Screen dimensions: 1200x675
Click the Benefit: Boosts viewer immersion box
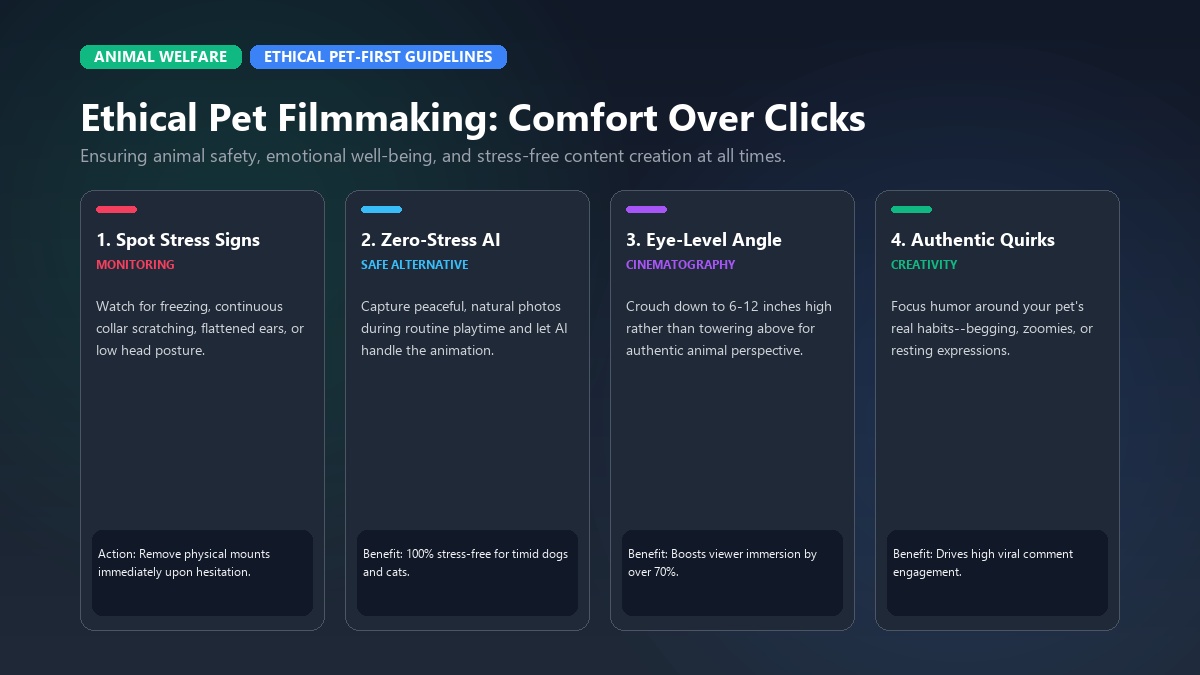click(732, 573)
